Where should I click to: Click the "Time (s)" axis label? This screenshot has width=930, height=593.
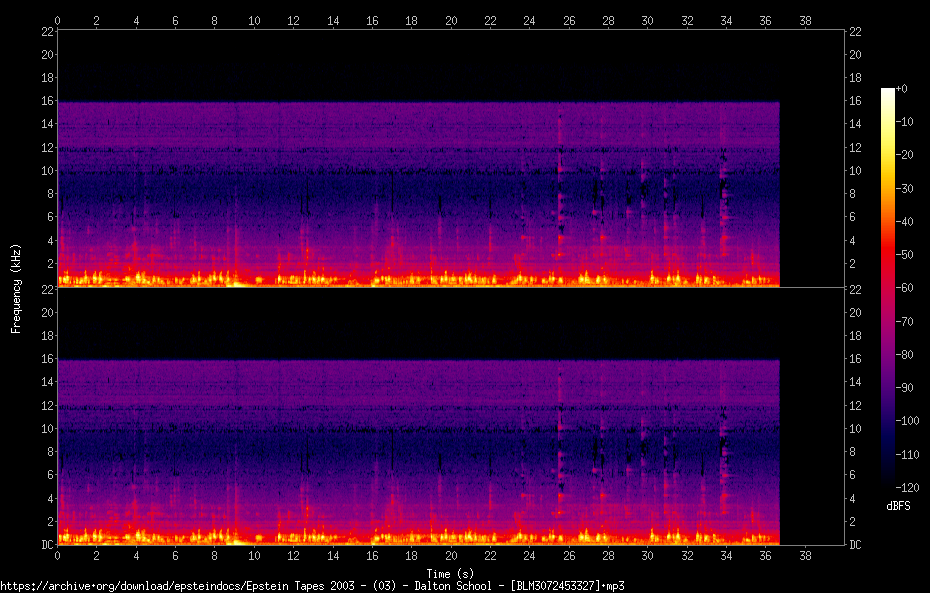coord(450,573)
